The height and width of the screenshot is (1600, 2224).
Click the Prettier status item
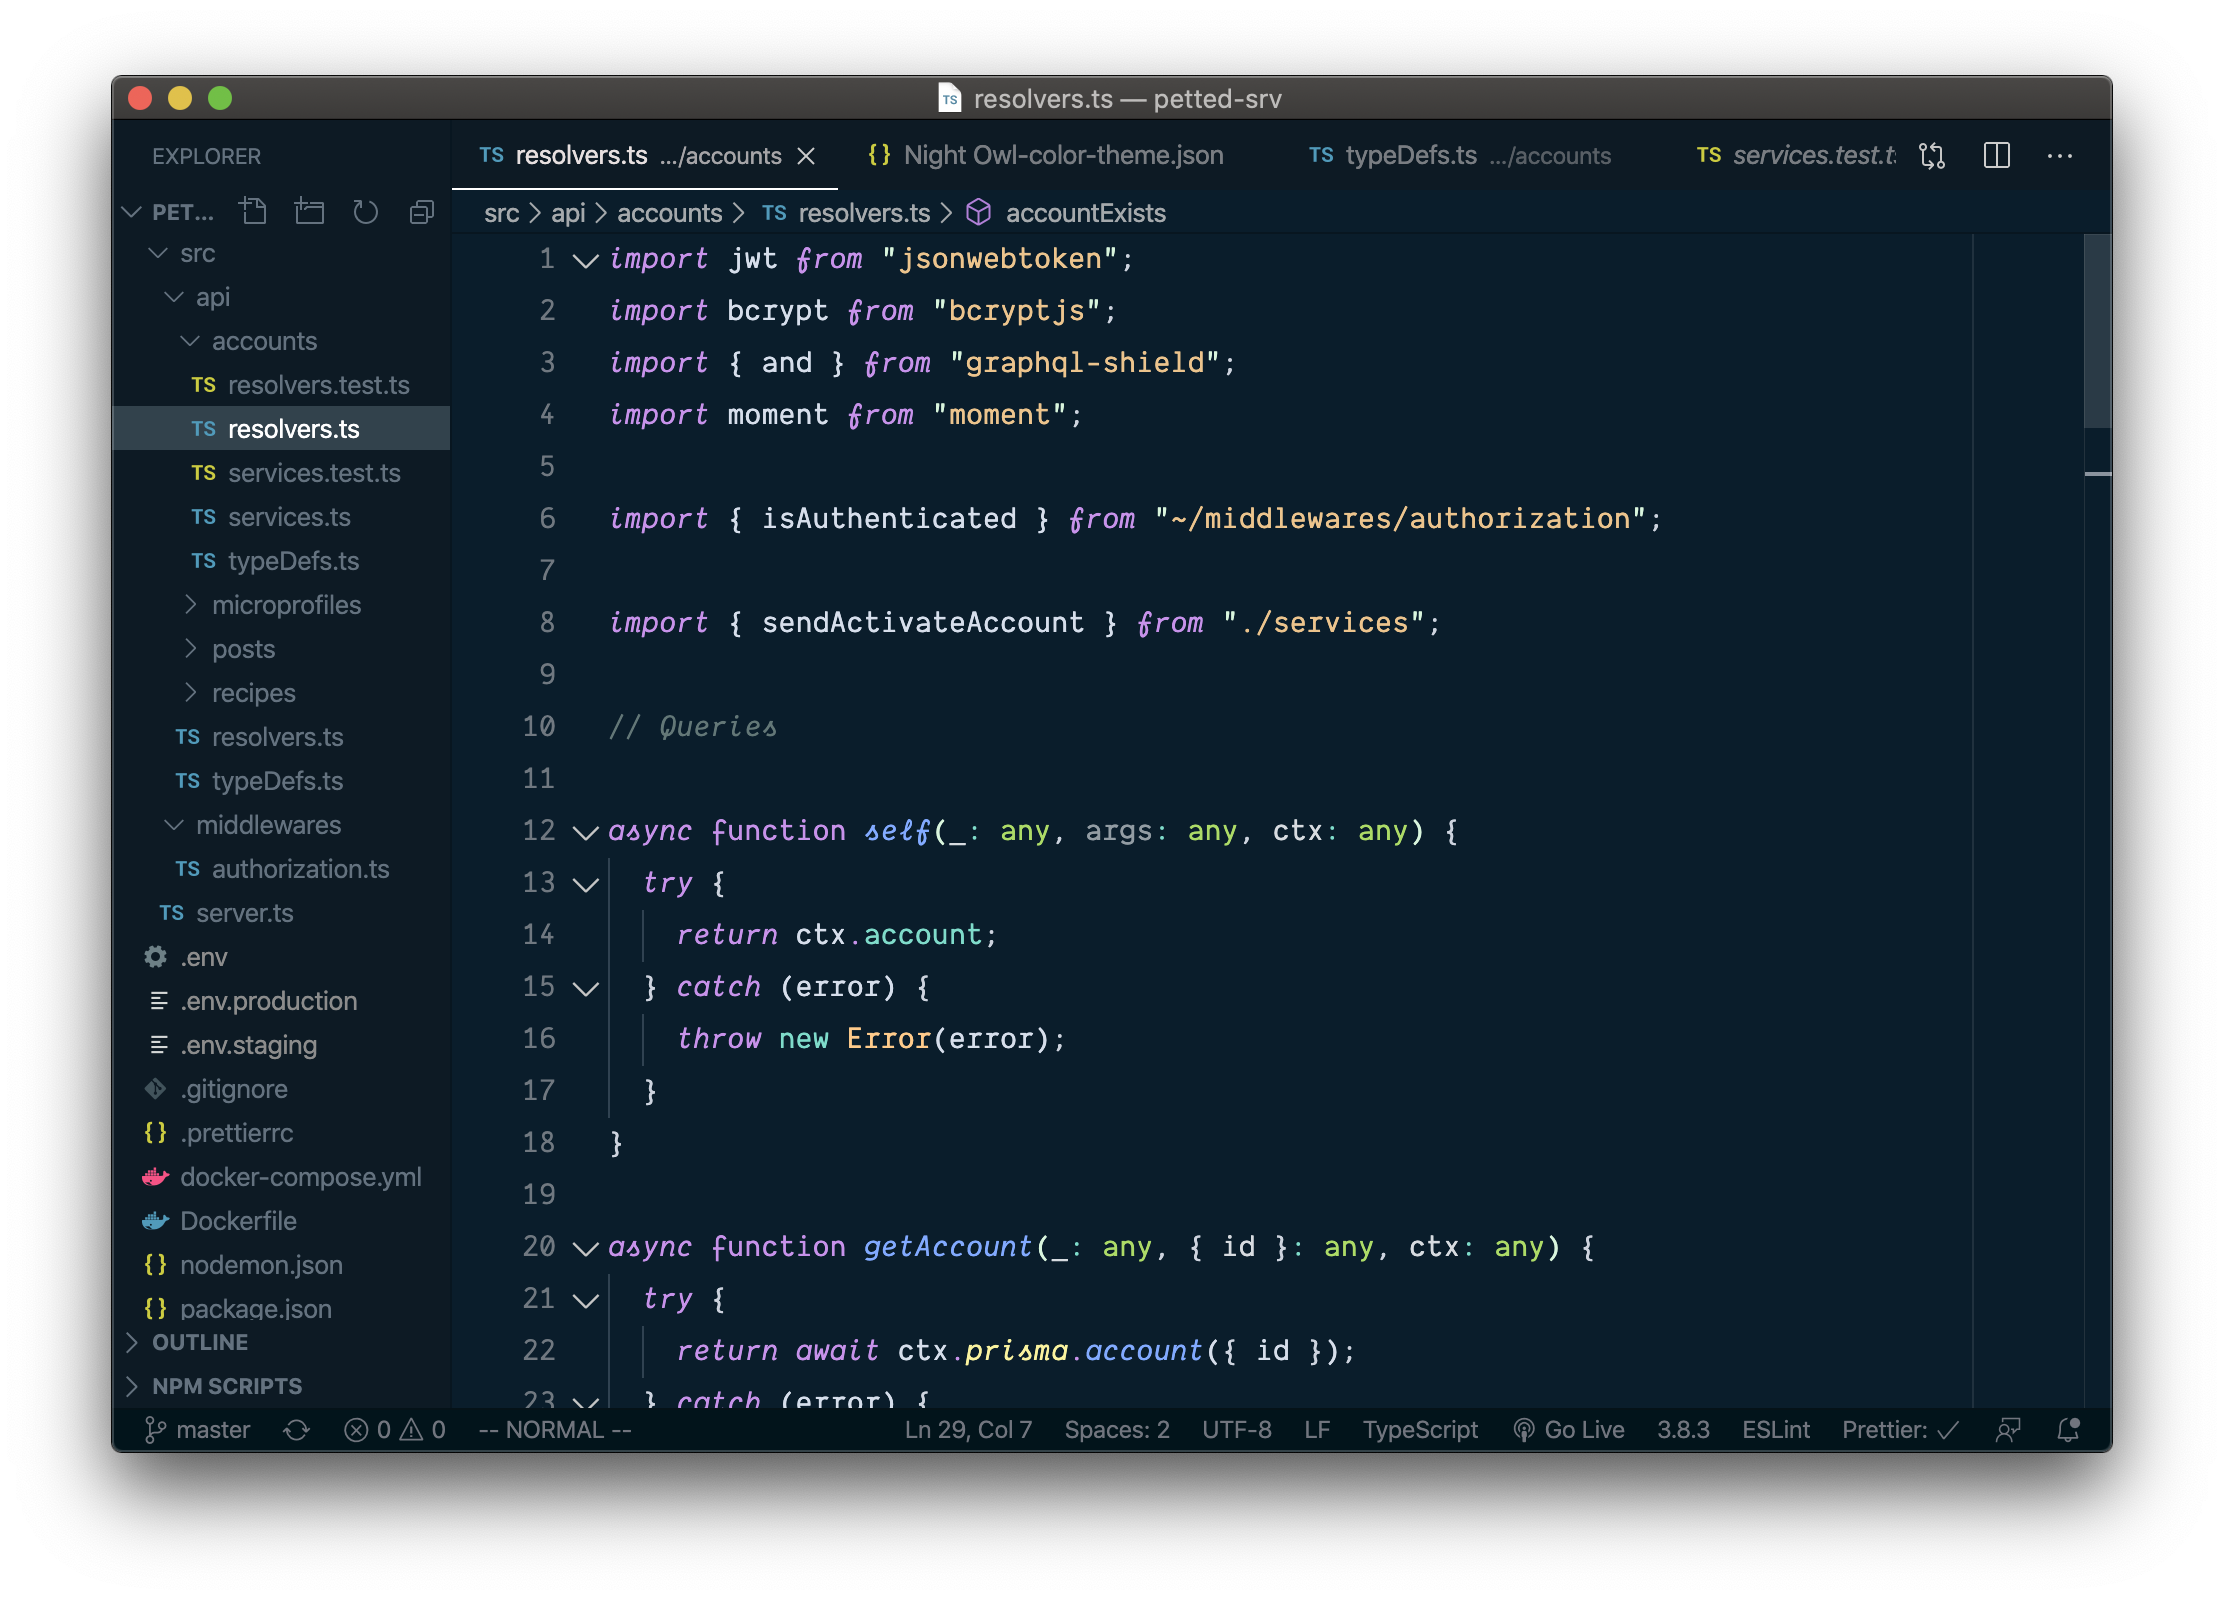1900,1430
